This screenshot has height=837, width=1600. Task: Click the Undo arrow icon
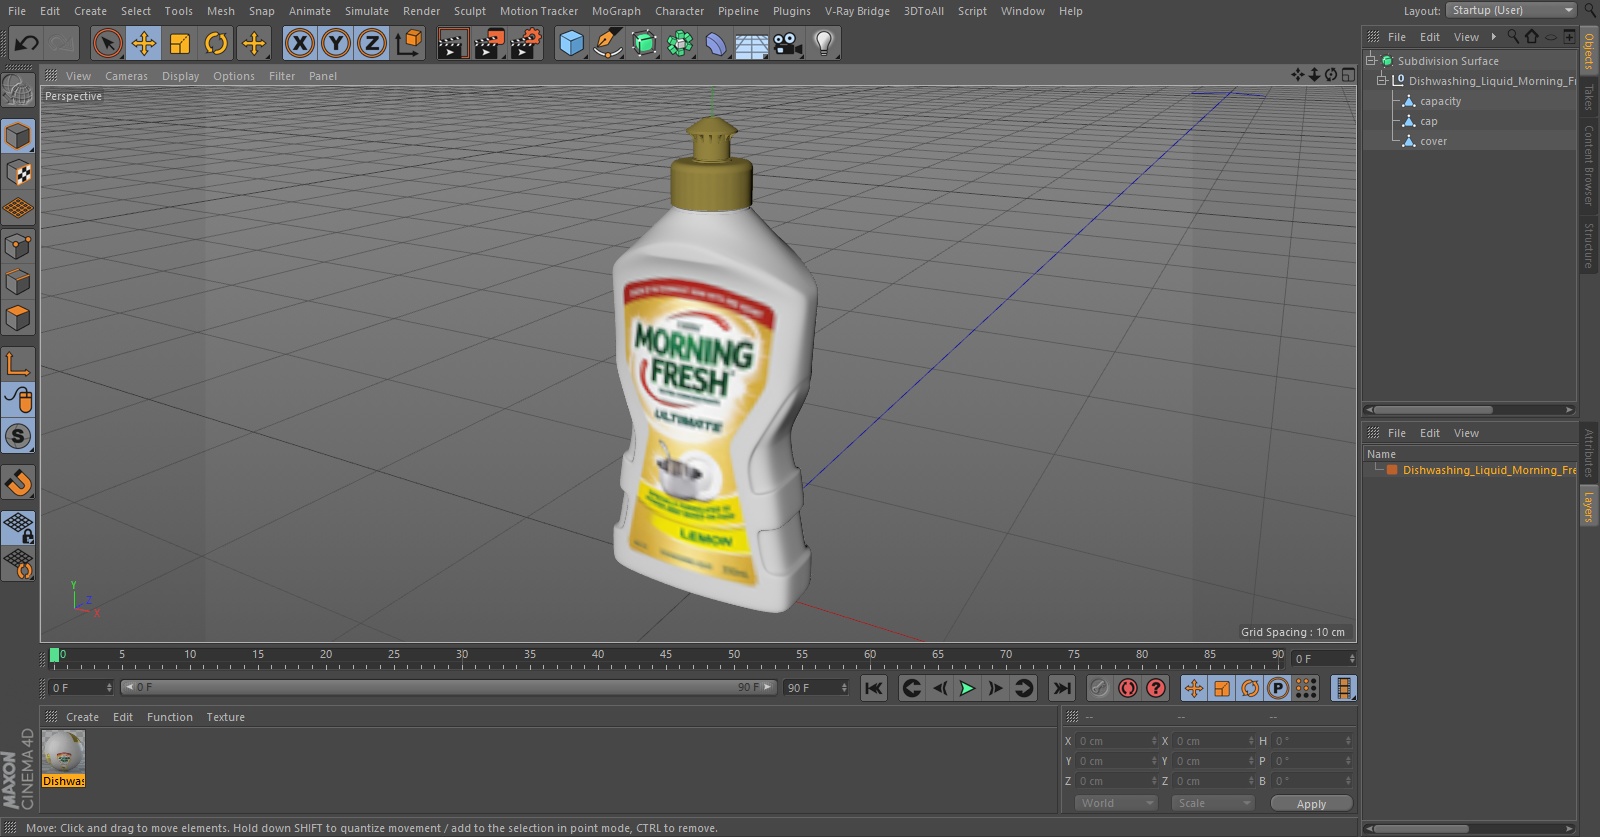point(26,43)
